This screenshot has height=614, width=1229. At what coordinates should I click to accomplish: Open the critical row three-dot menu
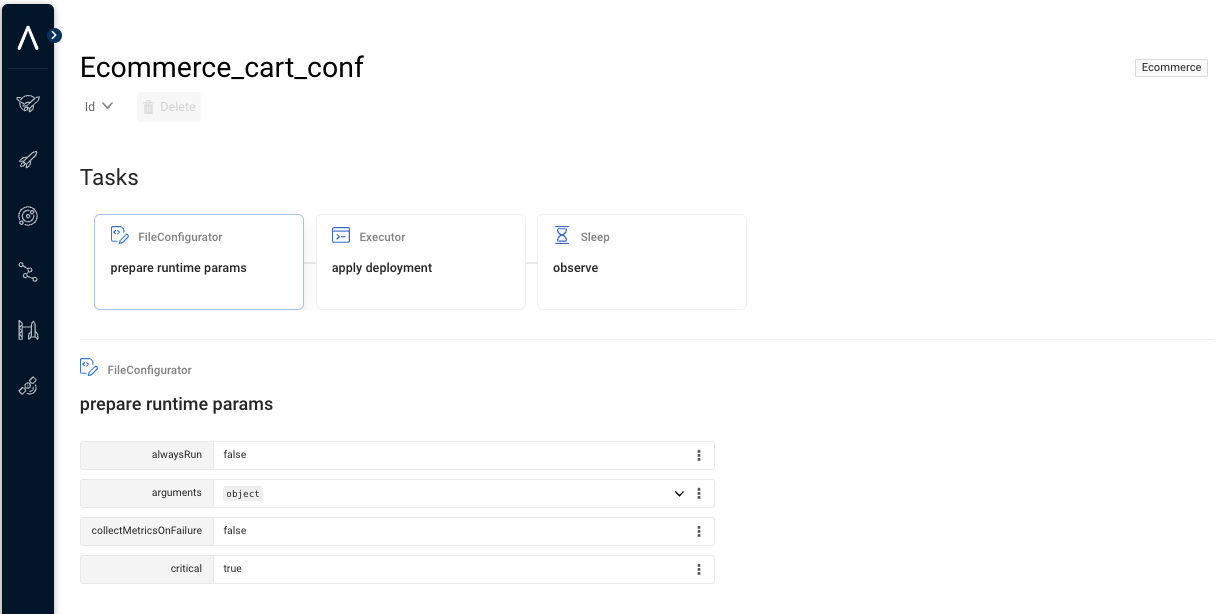[699, 570]
